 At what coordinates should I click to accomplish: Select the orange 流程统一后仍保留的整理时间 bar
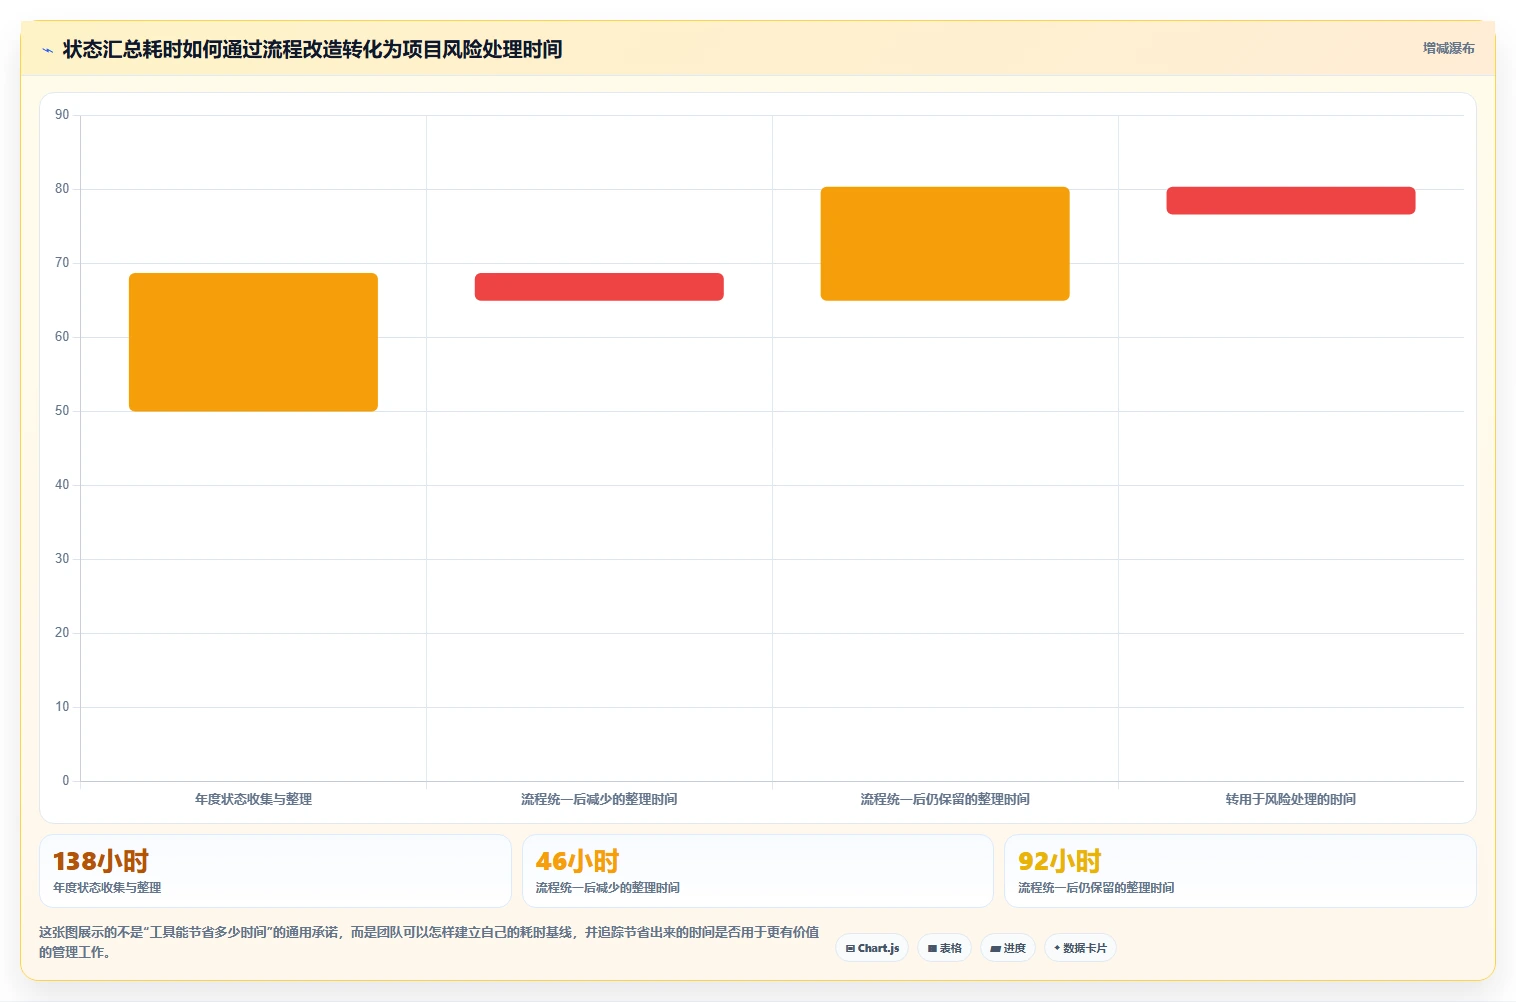point(945,244)
